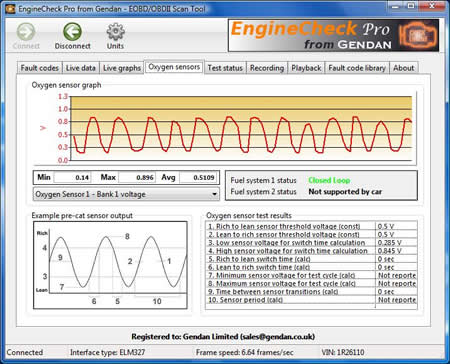Click the 'Registered to: Gendan Limited' text

coord(223,337)
